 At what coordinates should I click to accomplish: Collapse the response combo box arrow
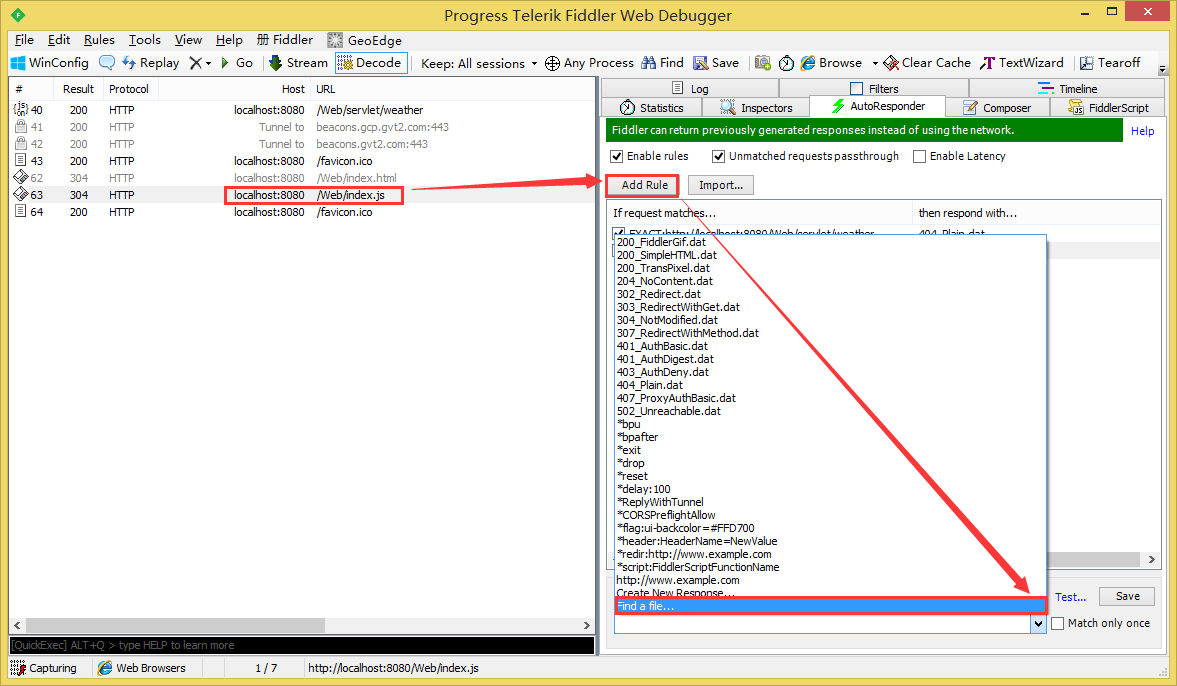tap(1038, 624)
